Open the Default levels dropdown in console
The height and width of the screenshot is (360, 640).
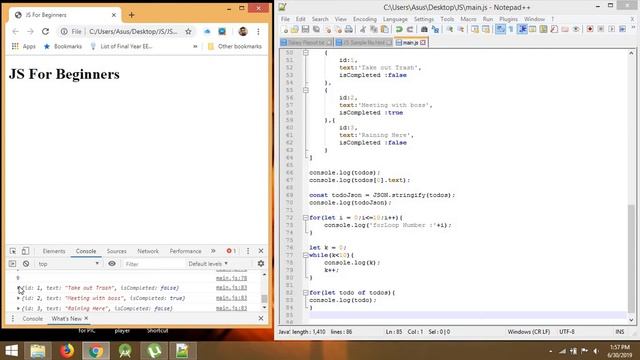(x=208, y=264)
